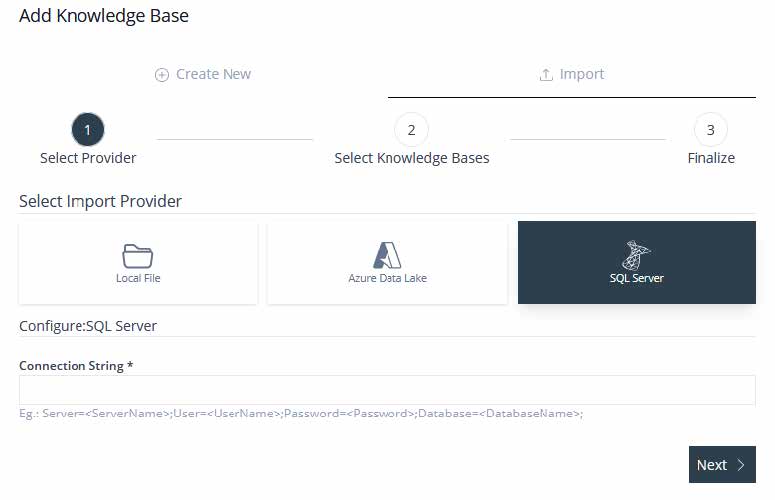
Task: Click the plus icon beside Create New
Action: [x=162, y=75]
